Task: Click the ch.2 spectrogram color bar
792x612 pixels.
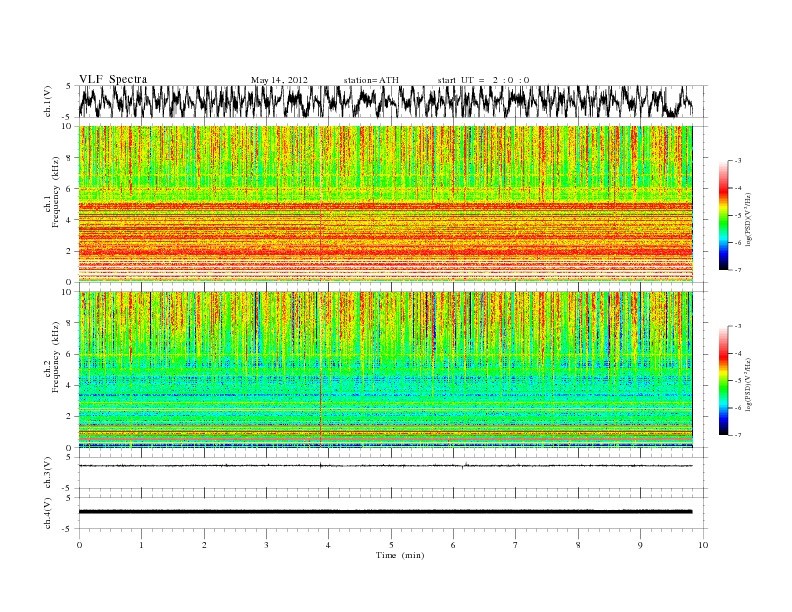Action: 724,380
